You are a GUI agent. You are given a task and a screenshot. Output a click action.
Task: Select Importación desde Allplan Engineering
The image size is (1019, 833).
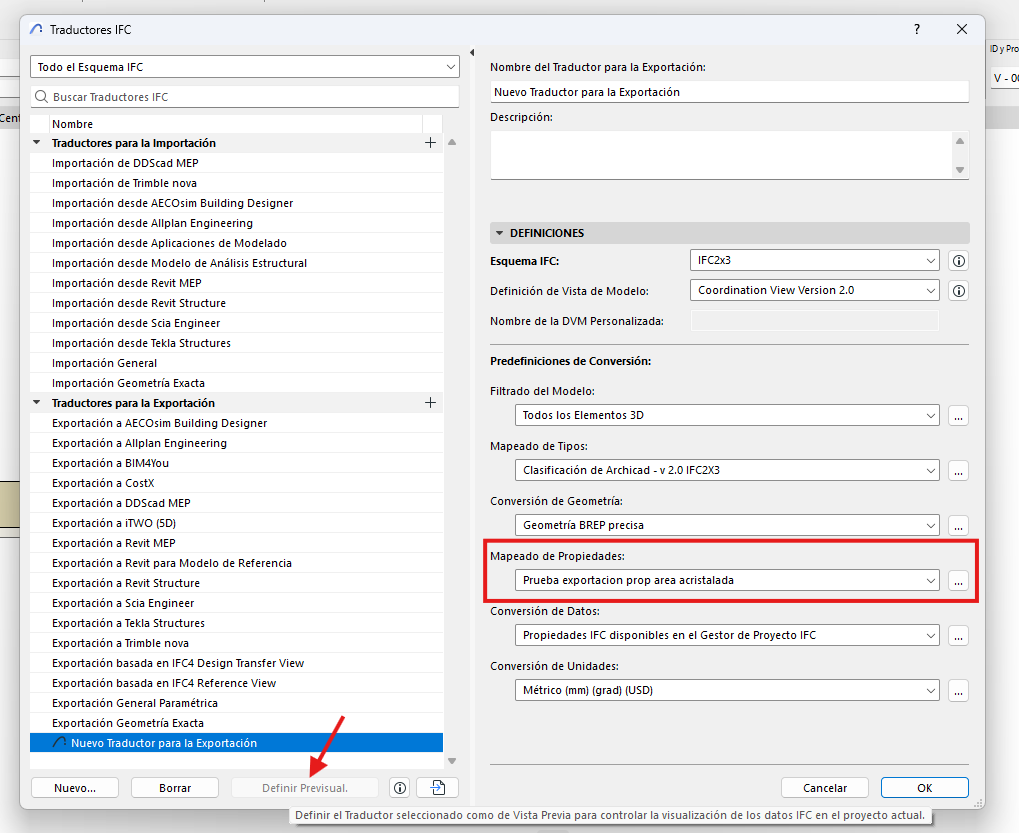click(237, 223)
